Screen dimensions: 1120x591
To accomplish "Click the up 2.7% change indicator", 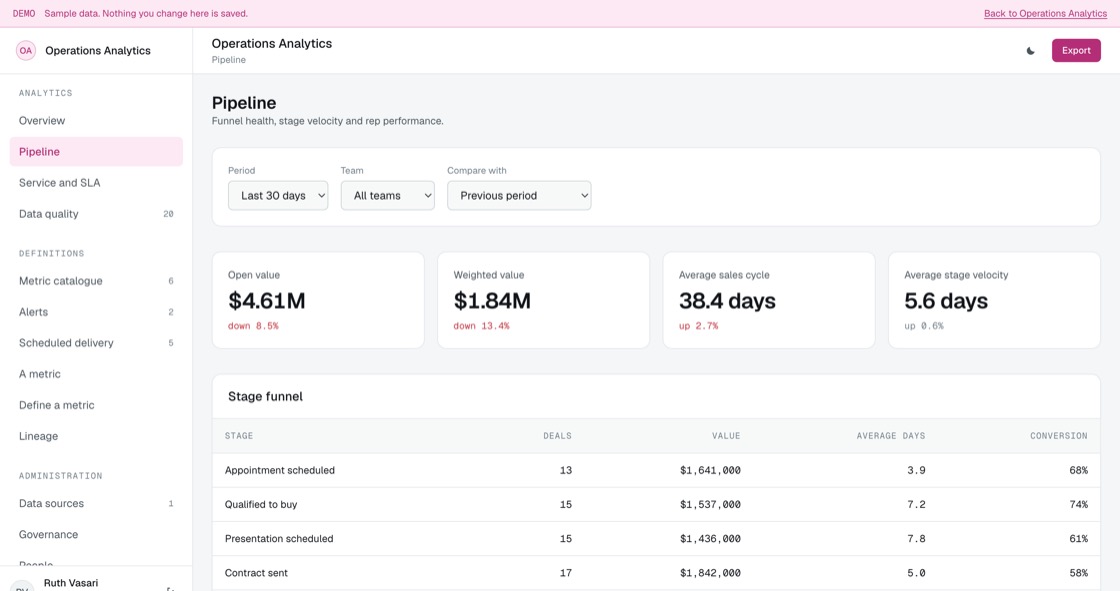I will [699, 326].
